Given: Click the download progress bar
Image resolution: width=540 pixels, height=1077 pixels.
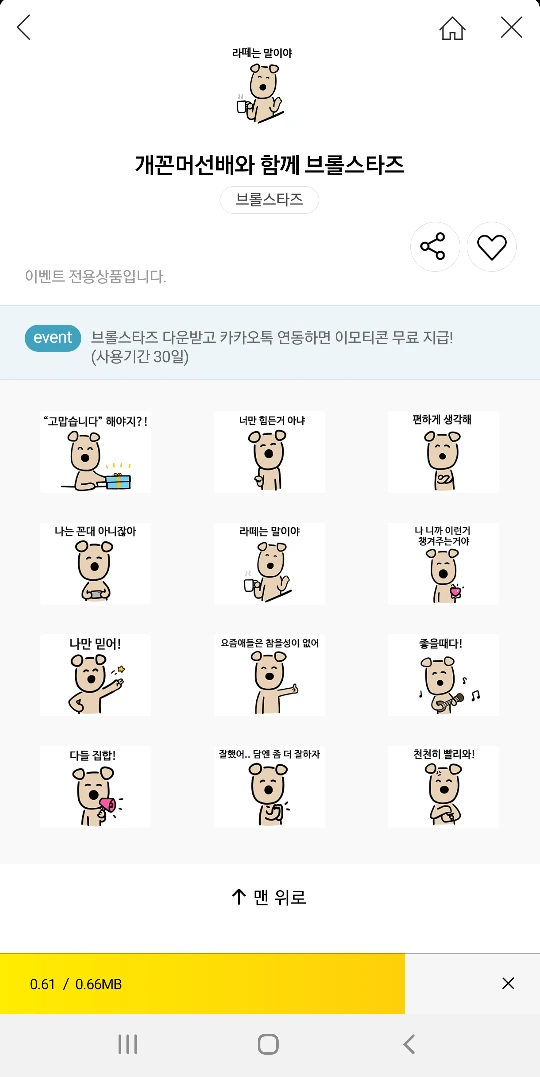Looking at the screenshot, I should pyautogui.click(x=203, y=984).
